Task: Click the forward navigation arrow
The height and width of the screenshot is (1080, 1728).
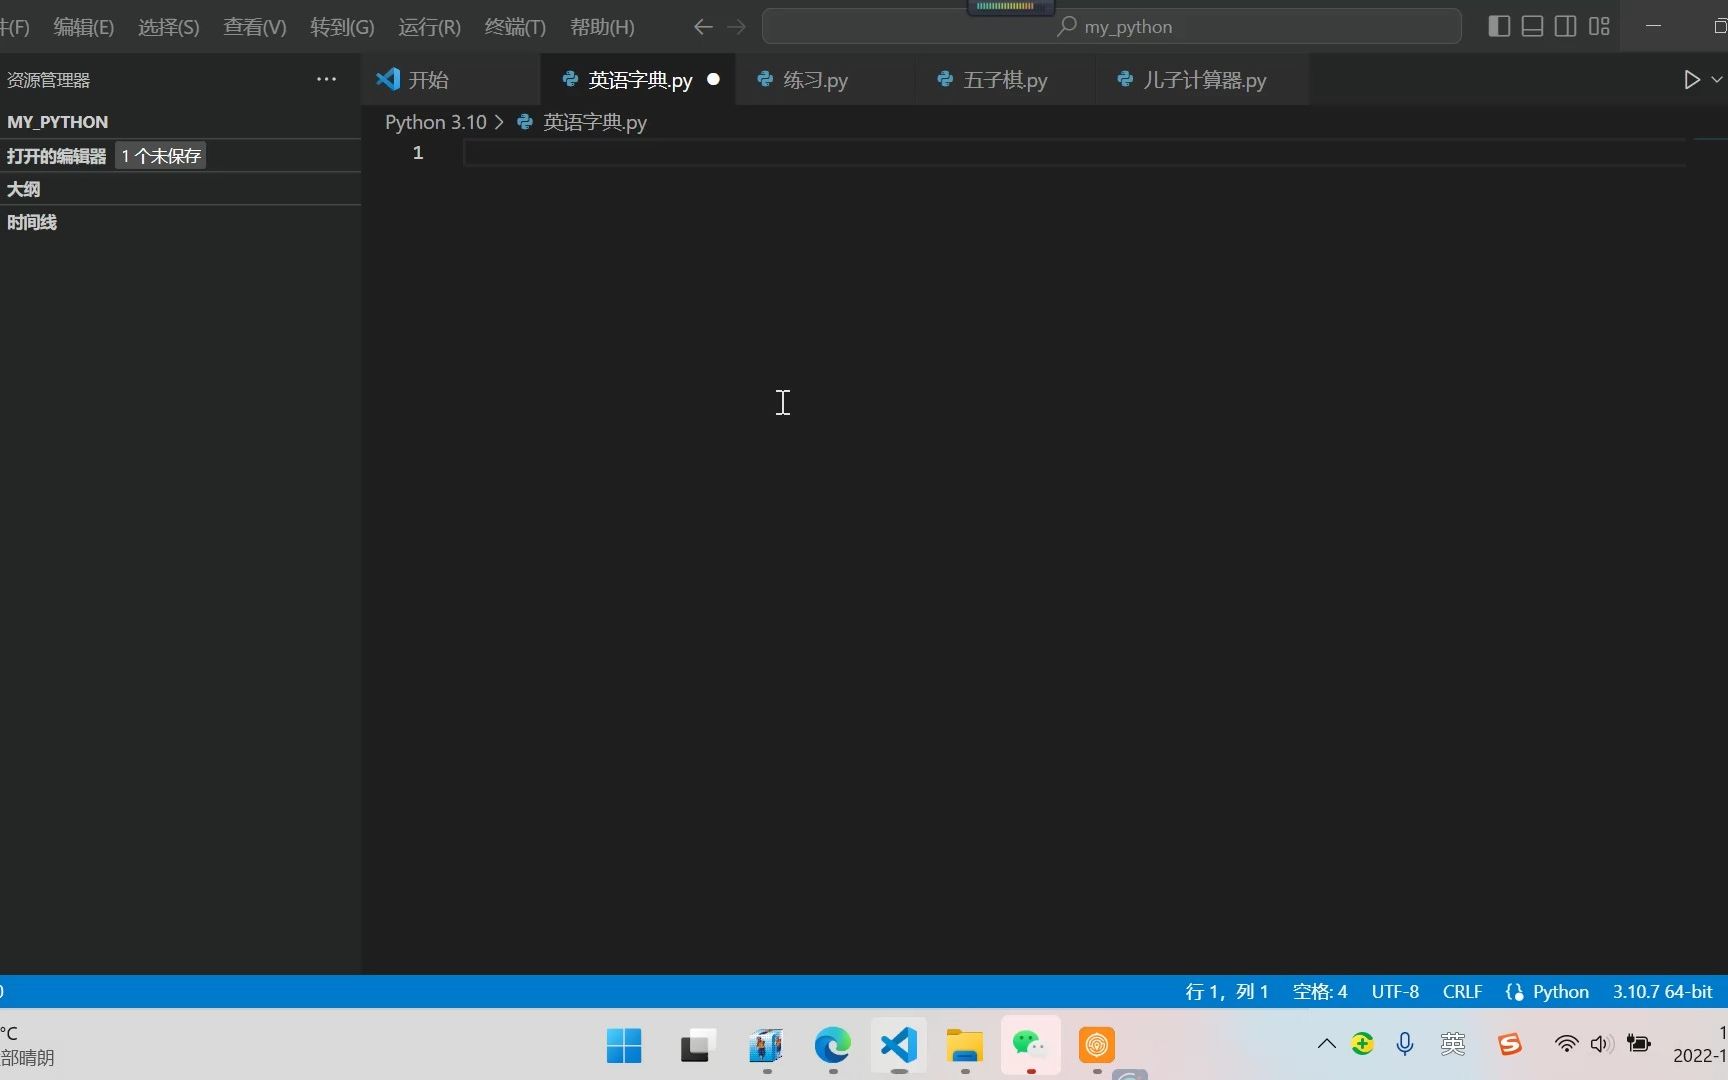Action: [x=737, y=27]
